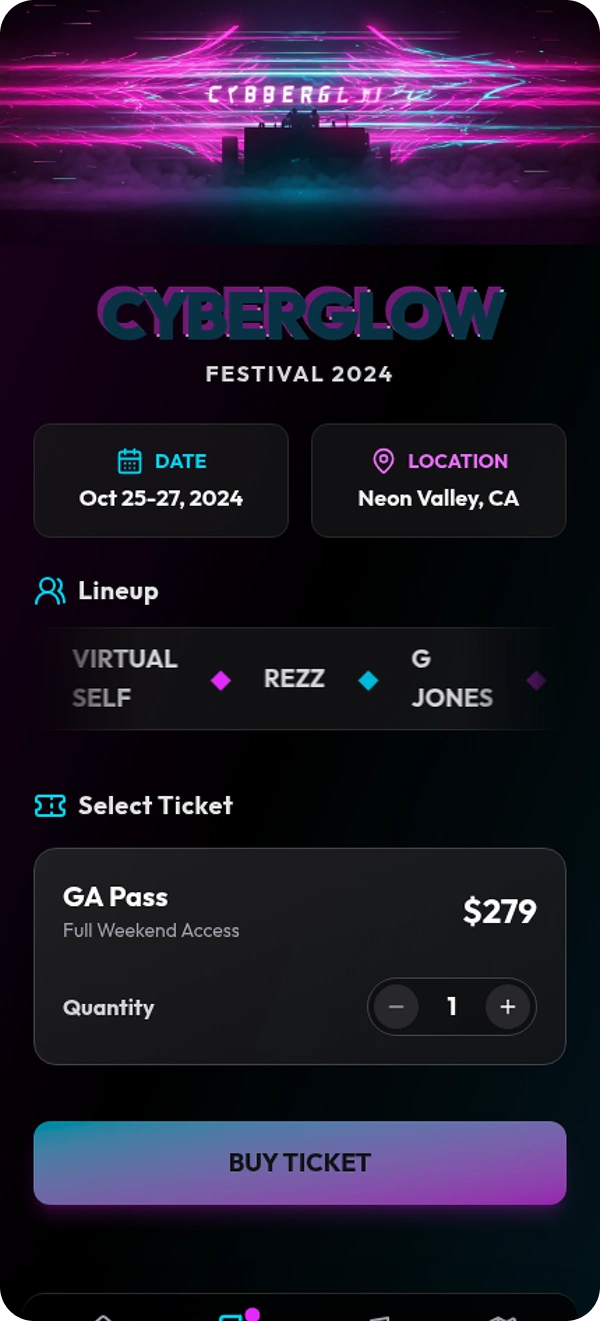This screenshot has width=600, height=1321.
Task: Tap the Oct 25-27, 2024 date text
Action: (161, 498)
